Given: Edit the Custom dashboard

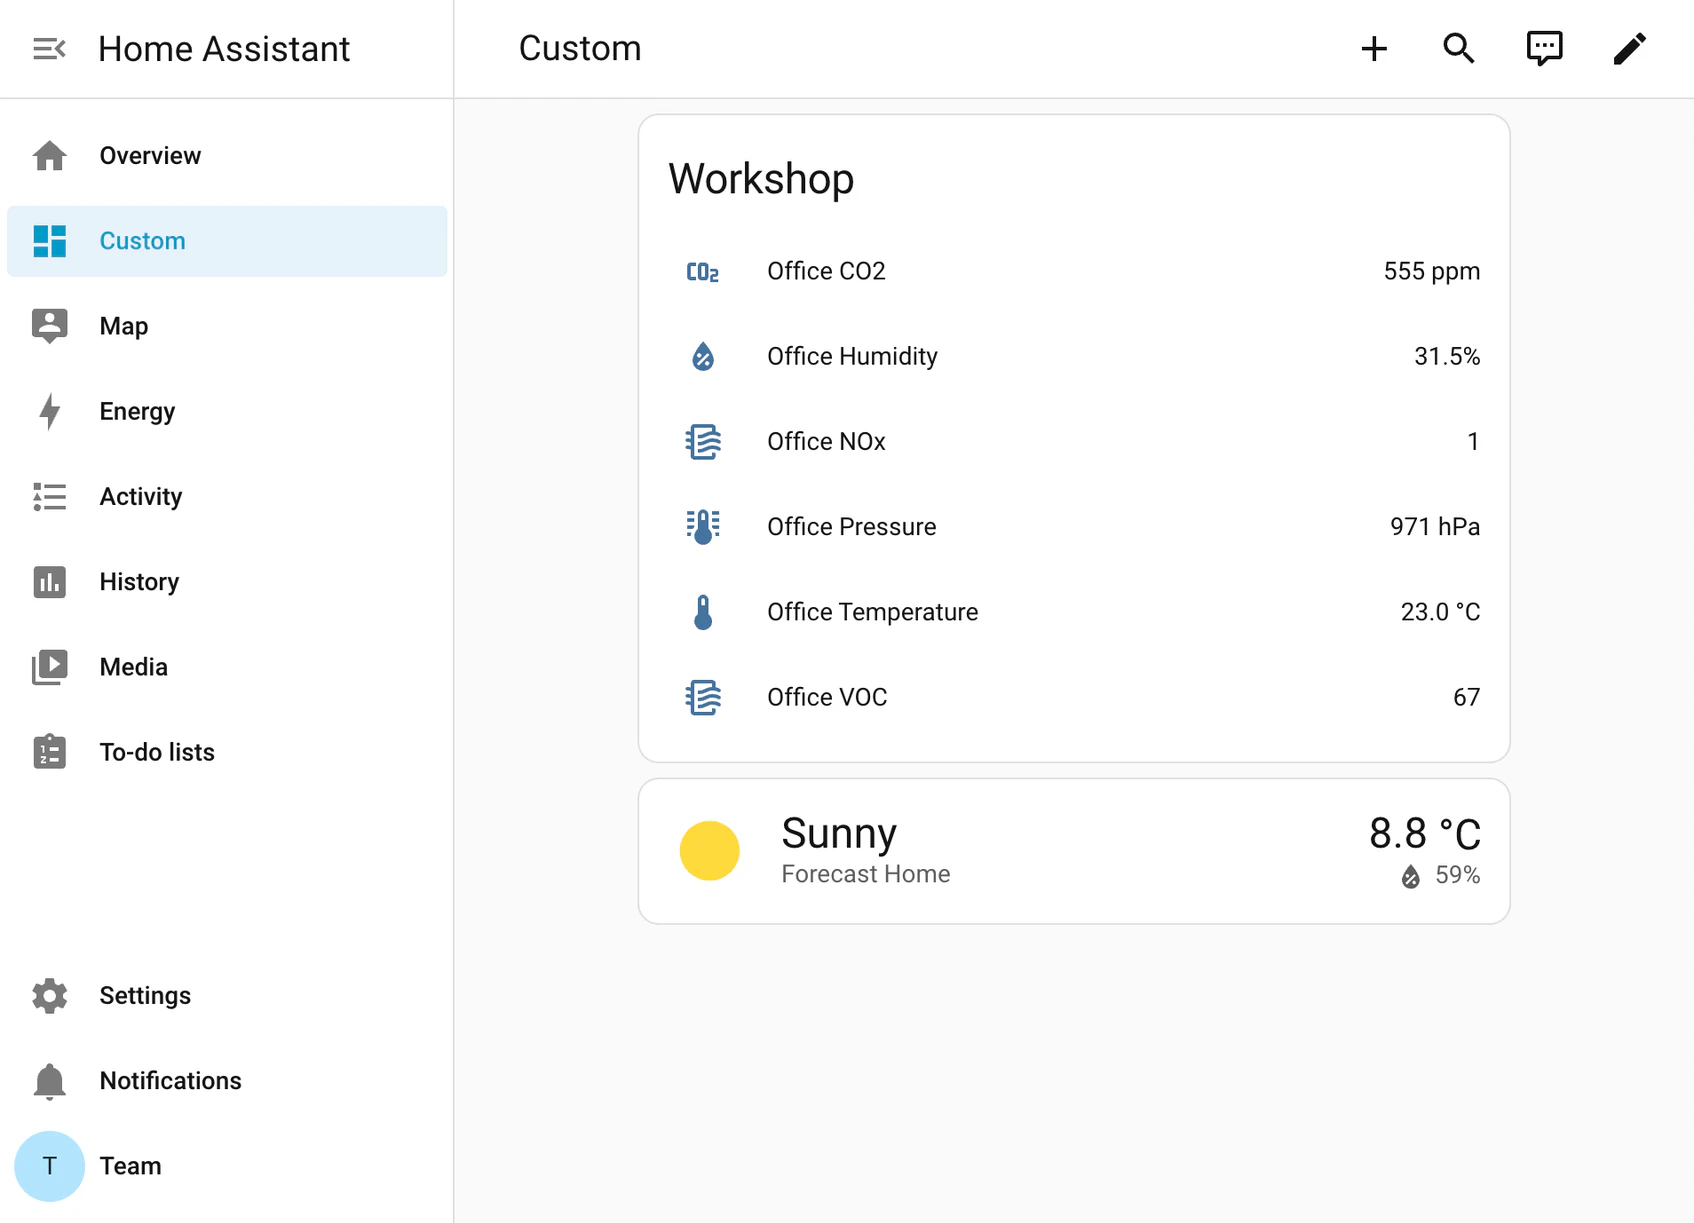Looking at the screenshot, I should (x=1630, y=47).
